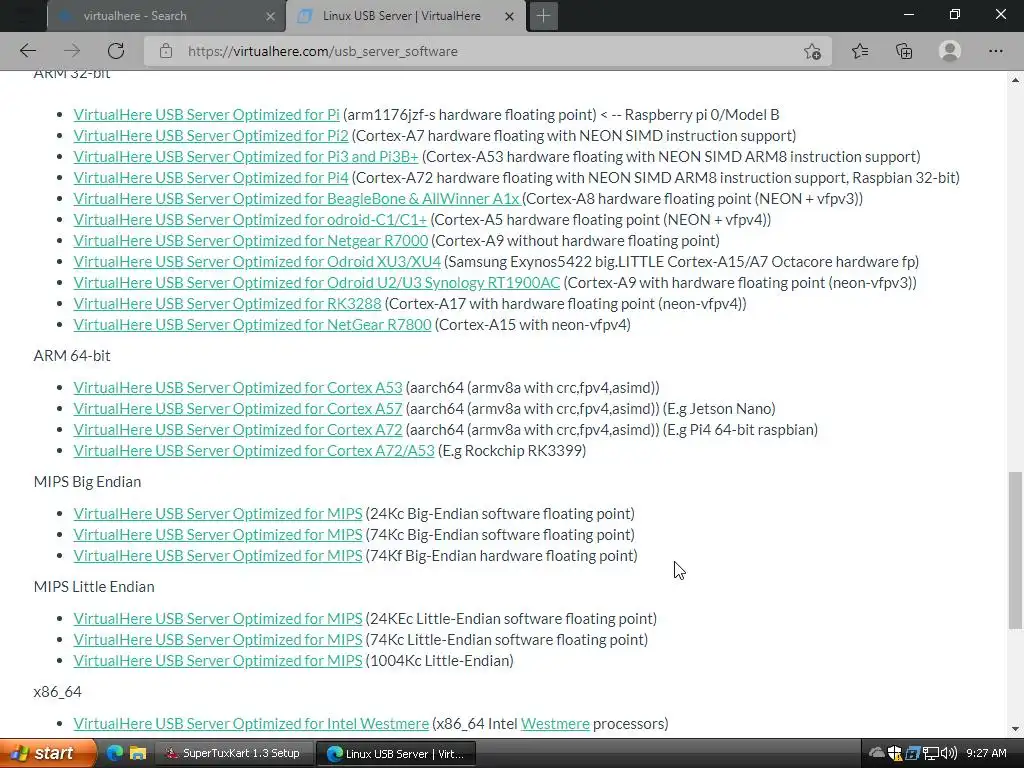Open MIPS 74Kc Big-Endian software link
The height and width of the screenshot is (768, 1024).
pos(217,534)
